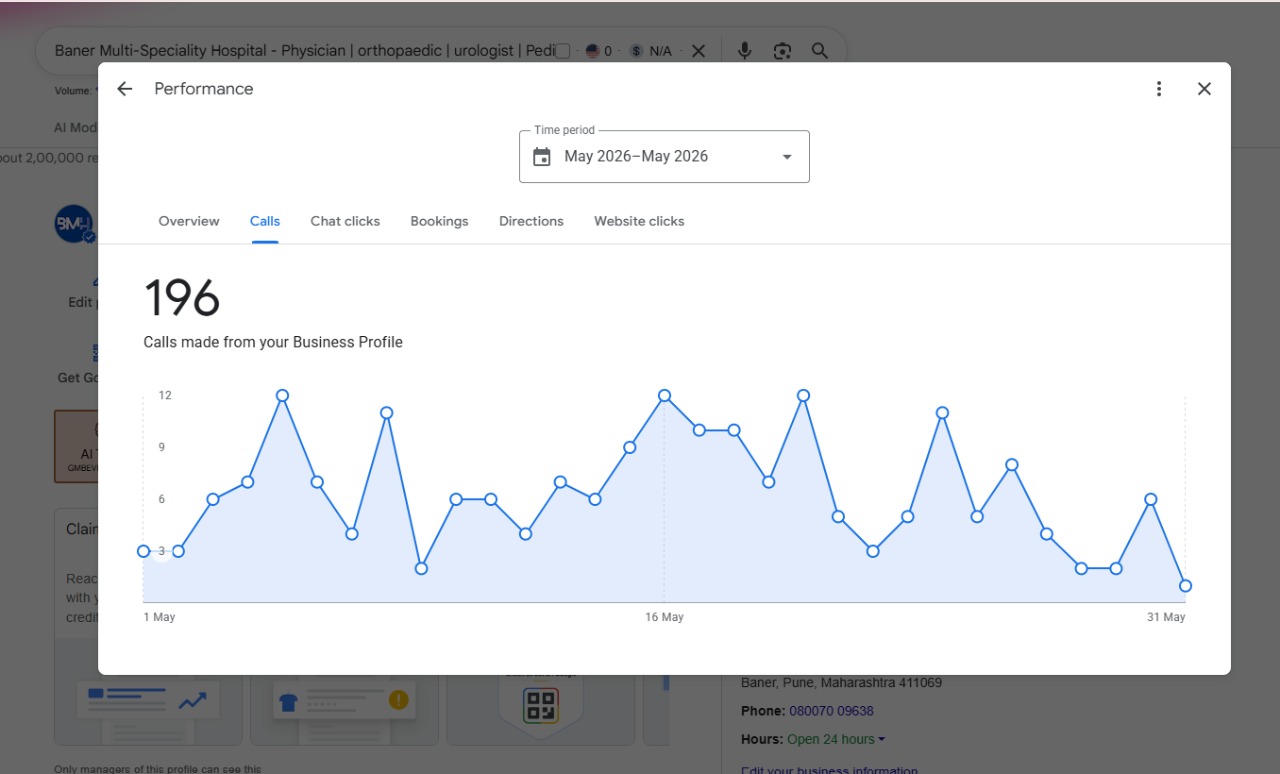The height and width of the screenshot is (774, 1280).
Task: Go back using the Performance back arrow
Action: coord(124,89)
